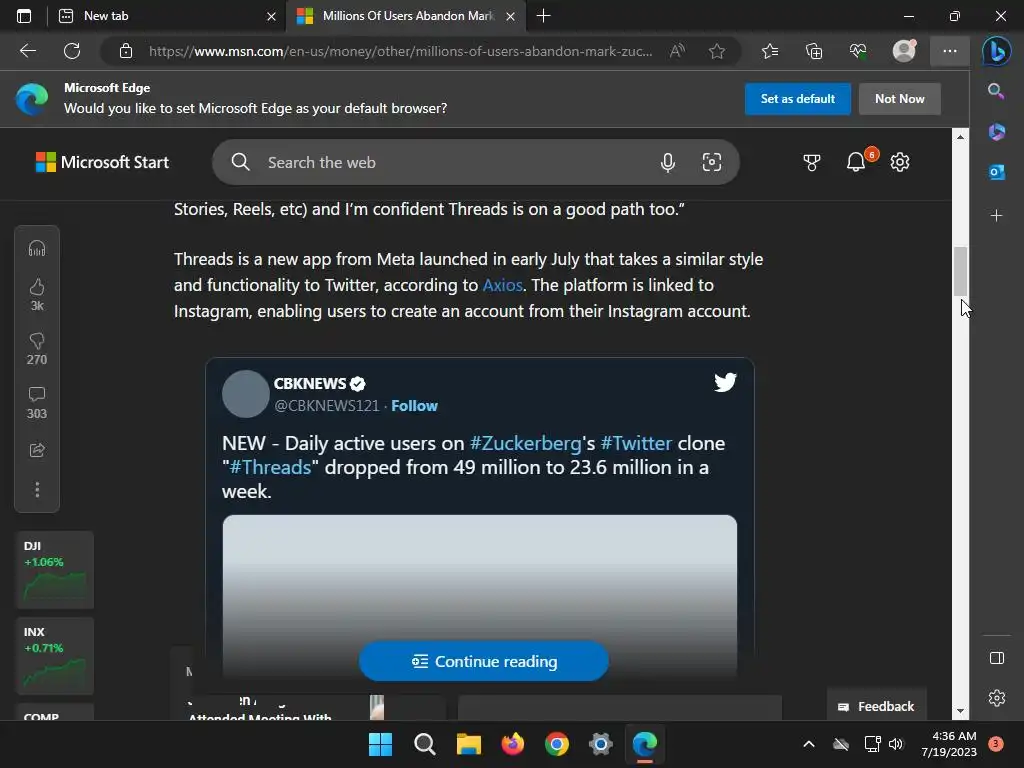Follow the CBKNEWS account
This screenshot has height=768, width=1024.
coord(414,406)
